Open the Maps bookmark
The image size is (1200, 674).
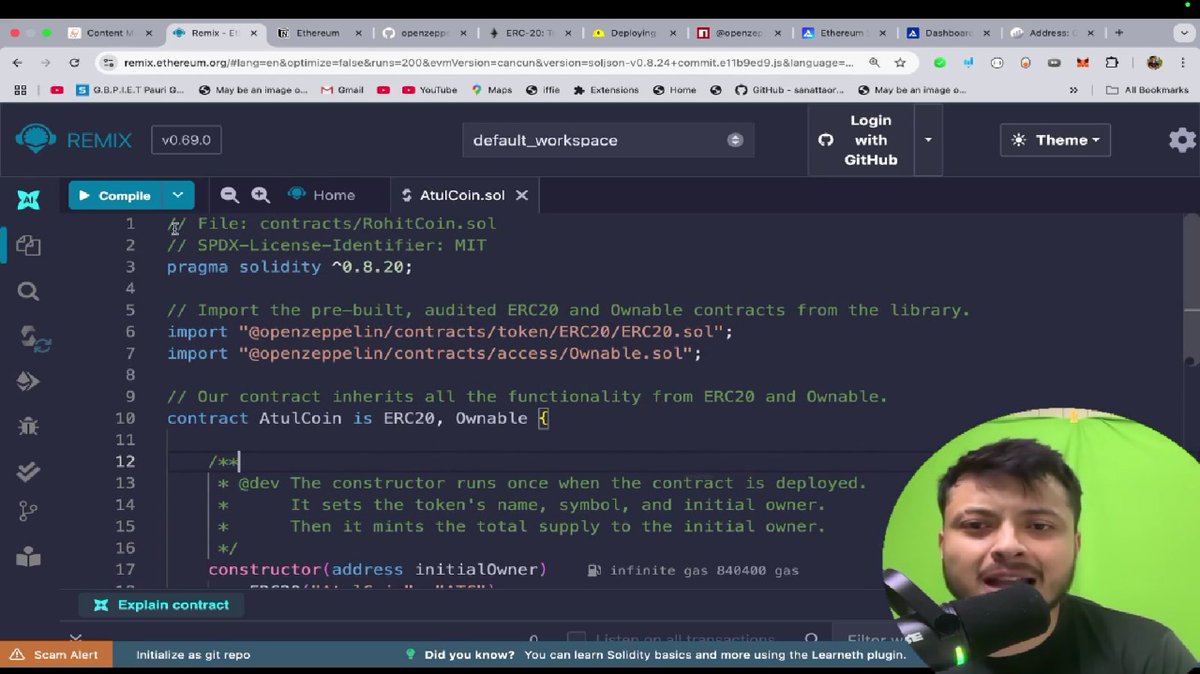[491, 90]
